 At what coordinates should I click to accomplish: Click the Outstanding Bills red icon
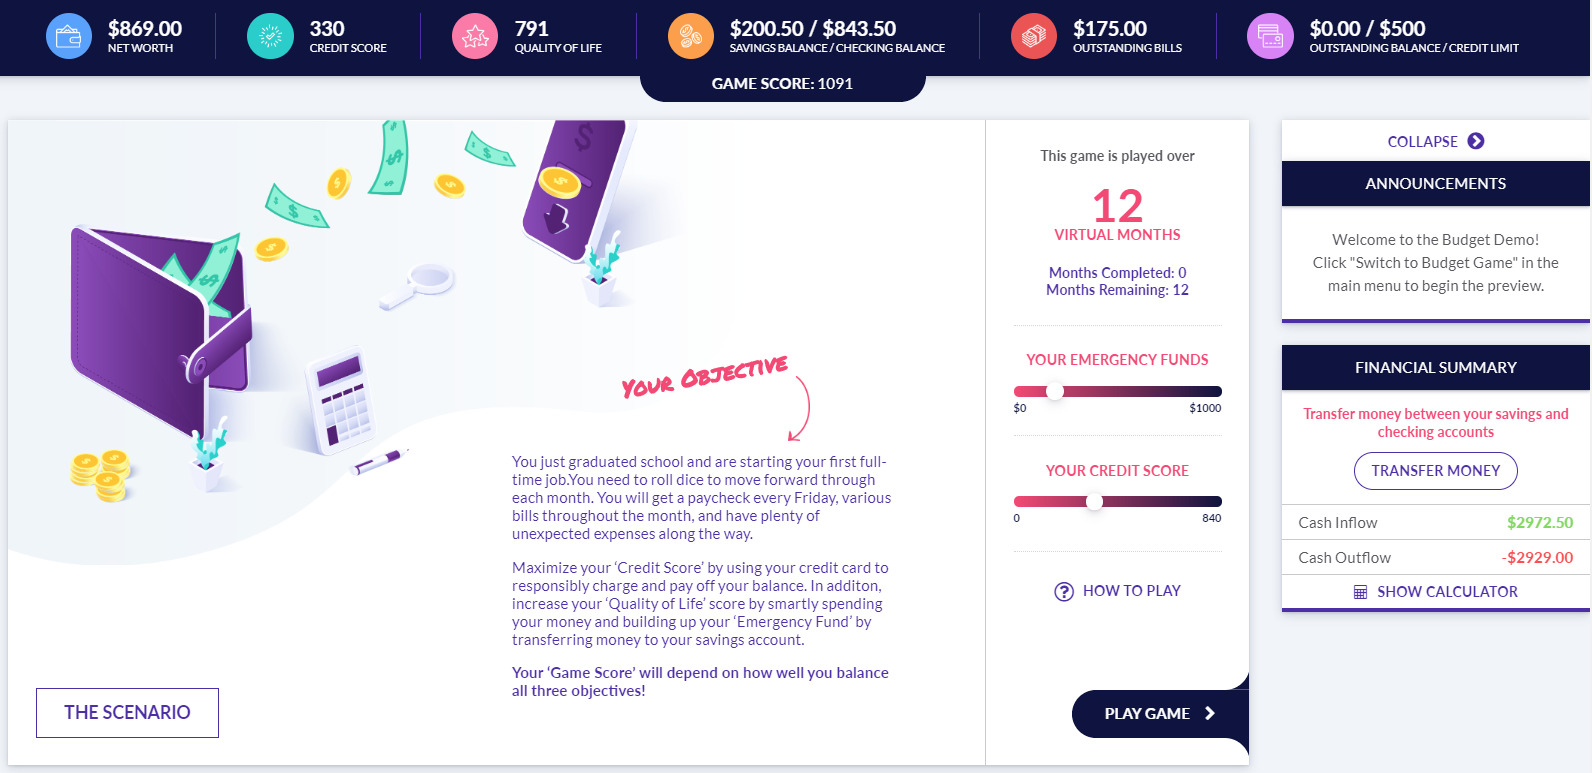1034,36
